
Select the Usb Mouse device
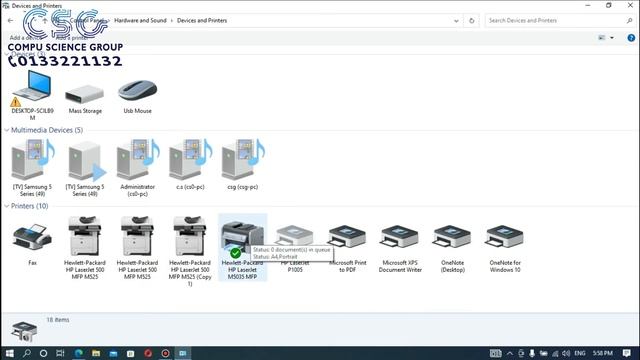(138, 97)
